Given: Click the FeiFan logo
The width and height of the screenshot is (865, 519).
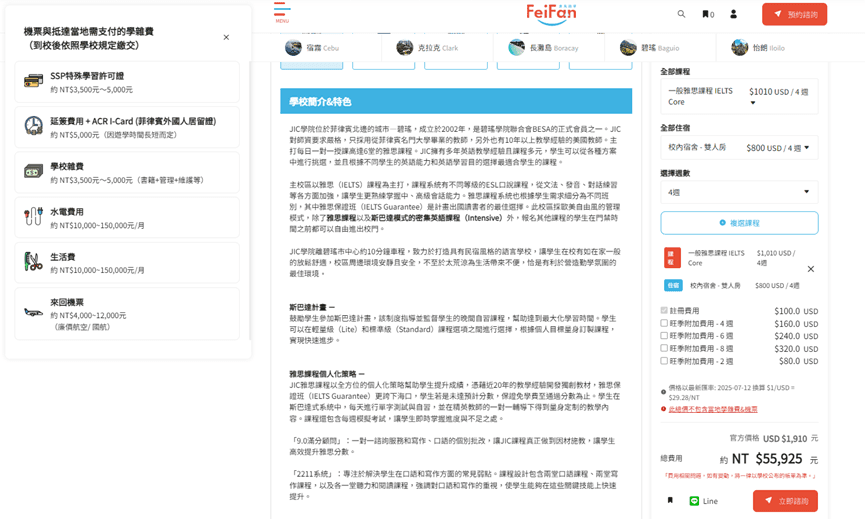Looking at the screenshot, I should (551, 14).
